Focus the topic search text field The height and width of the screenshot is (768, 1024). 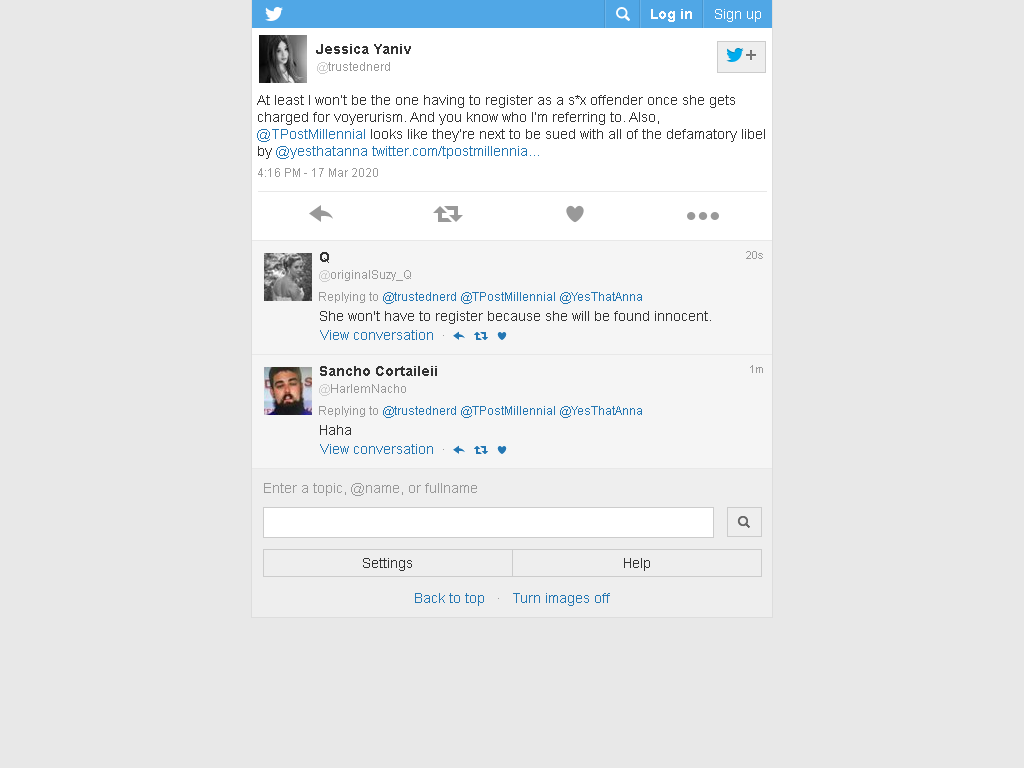pos(488,522)
